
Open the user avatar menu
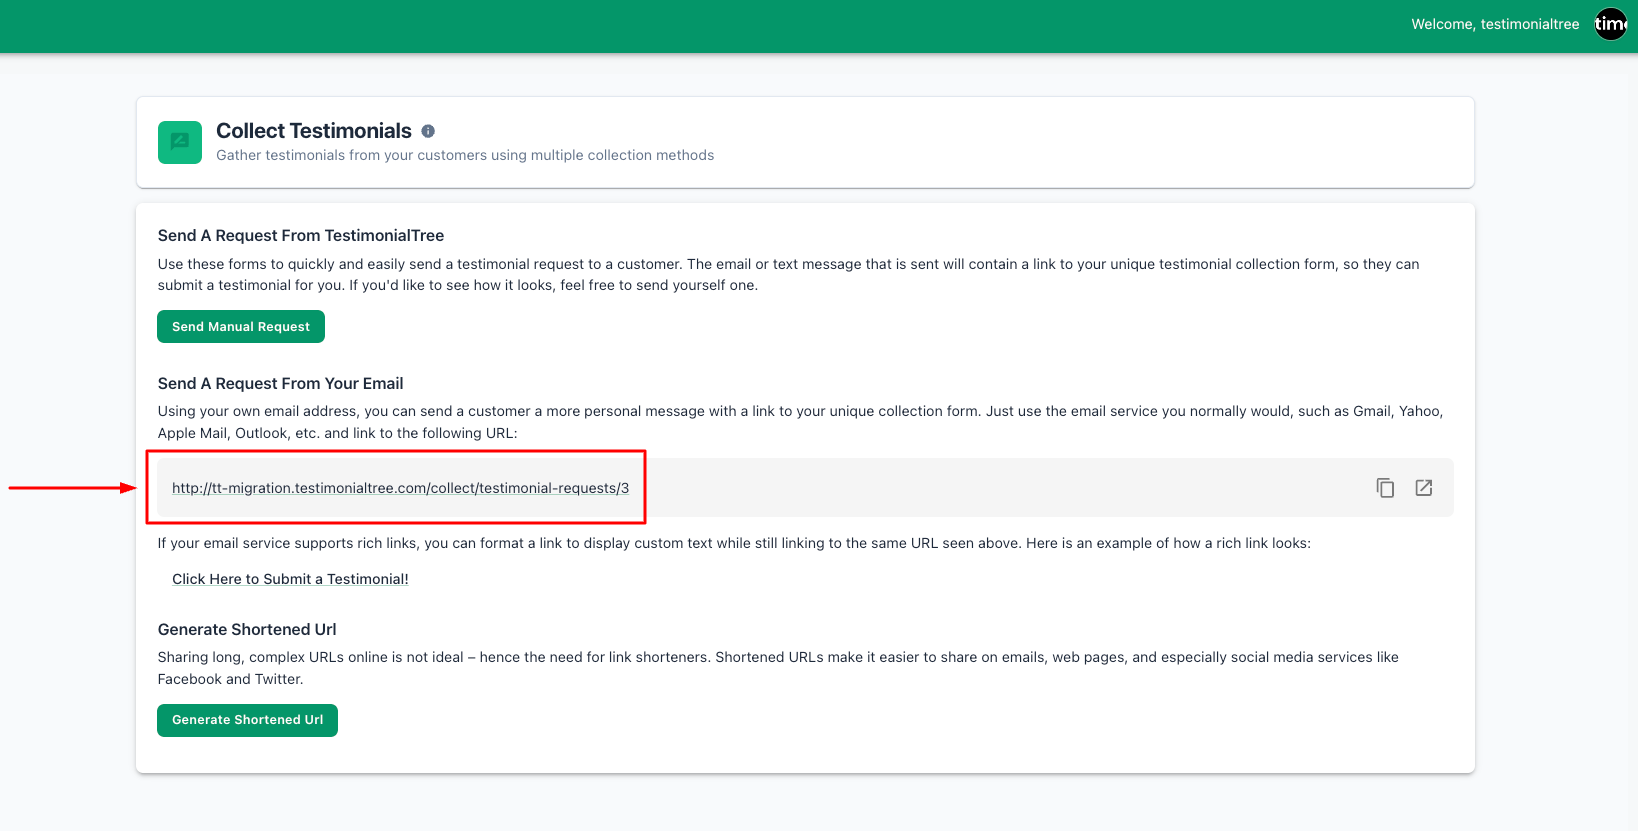coord(1611,24)
